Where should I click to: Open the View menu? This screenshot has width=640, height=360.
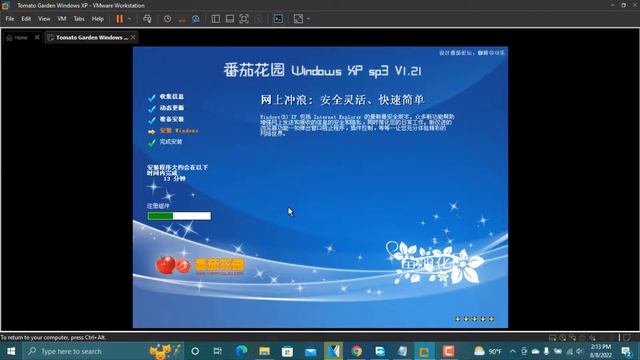[x=44, y=19]
